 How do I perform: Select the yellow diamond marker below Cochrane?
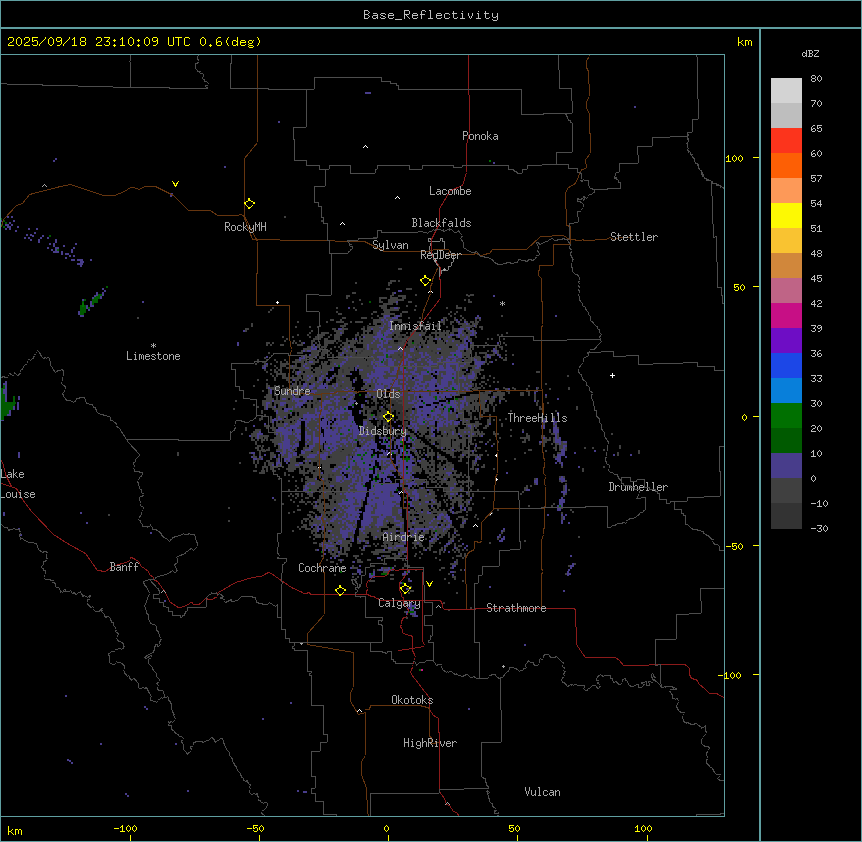coord(341,591)
